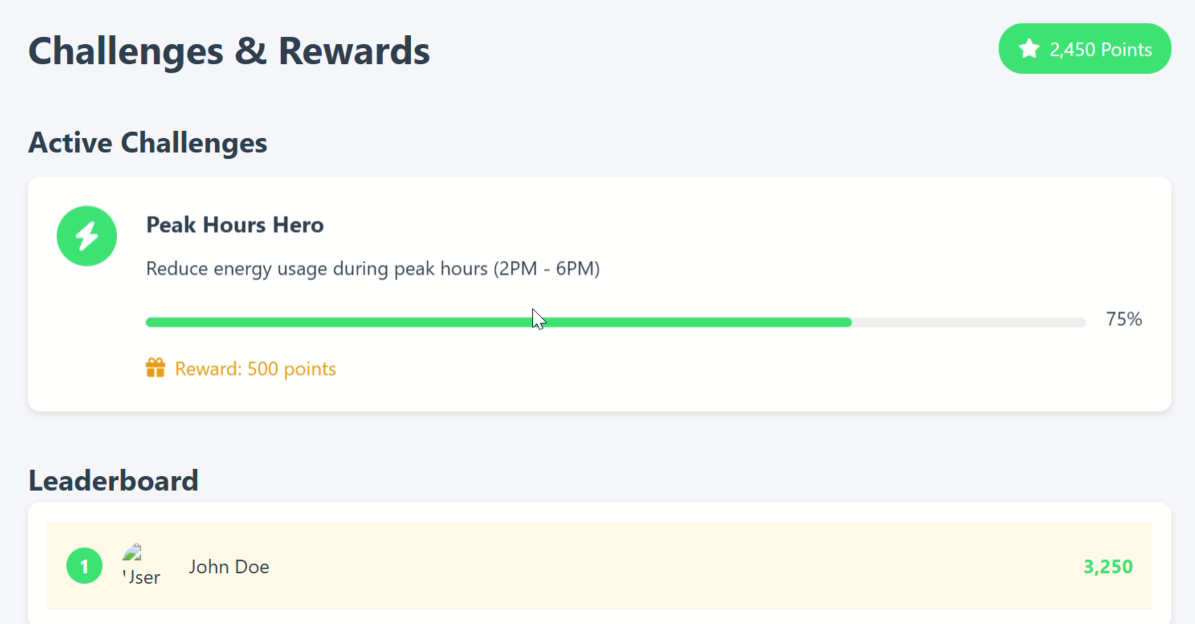
Task: Select John Doe leaderboard row
Action: 599,566
